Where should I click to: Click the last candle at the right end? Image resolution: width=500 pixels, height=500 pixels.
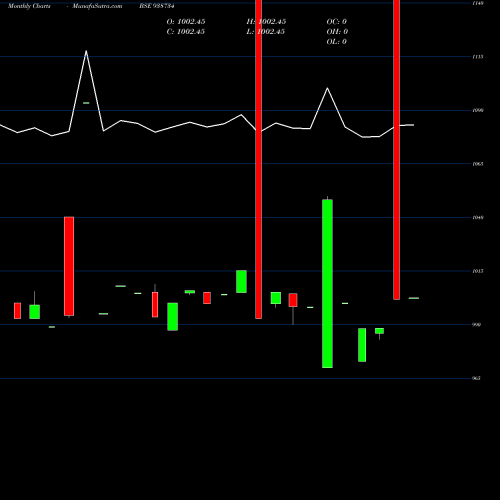(x=414, y=298)
